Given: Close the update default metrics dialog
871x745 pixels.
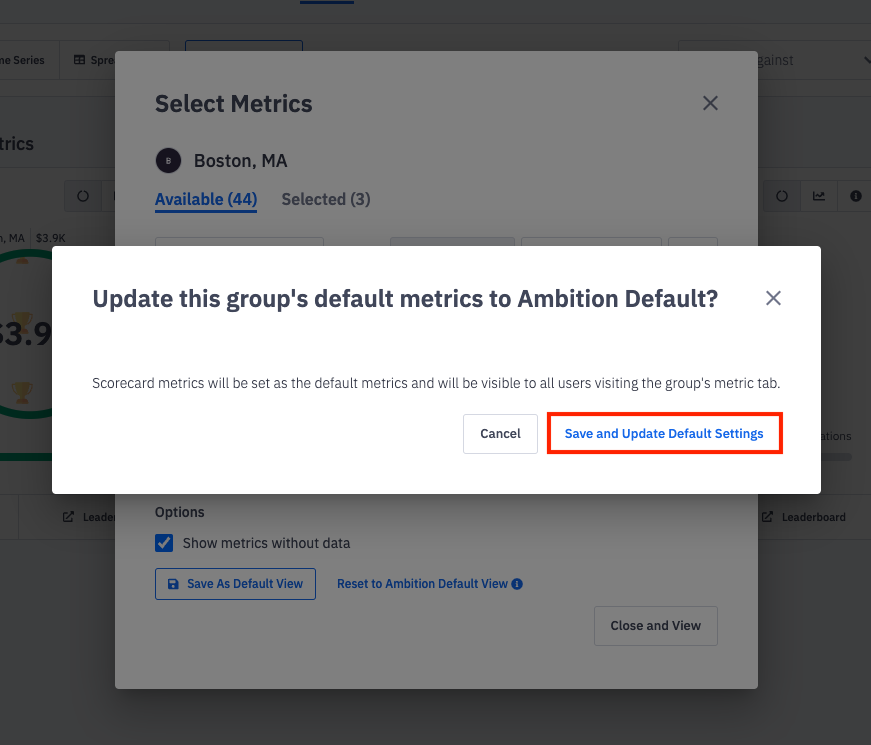Looking at the screenshot, I should [x=772, y=298].
